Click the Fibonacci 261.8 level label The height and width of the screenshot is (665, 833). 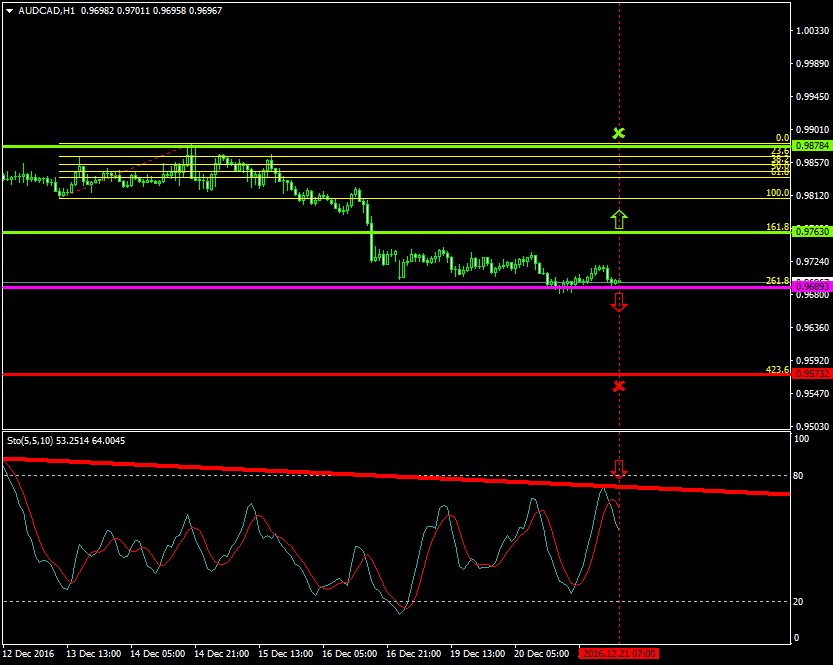pyautogui.click(x=778, y=281)
